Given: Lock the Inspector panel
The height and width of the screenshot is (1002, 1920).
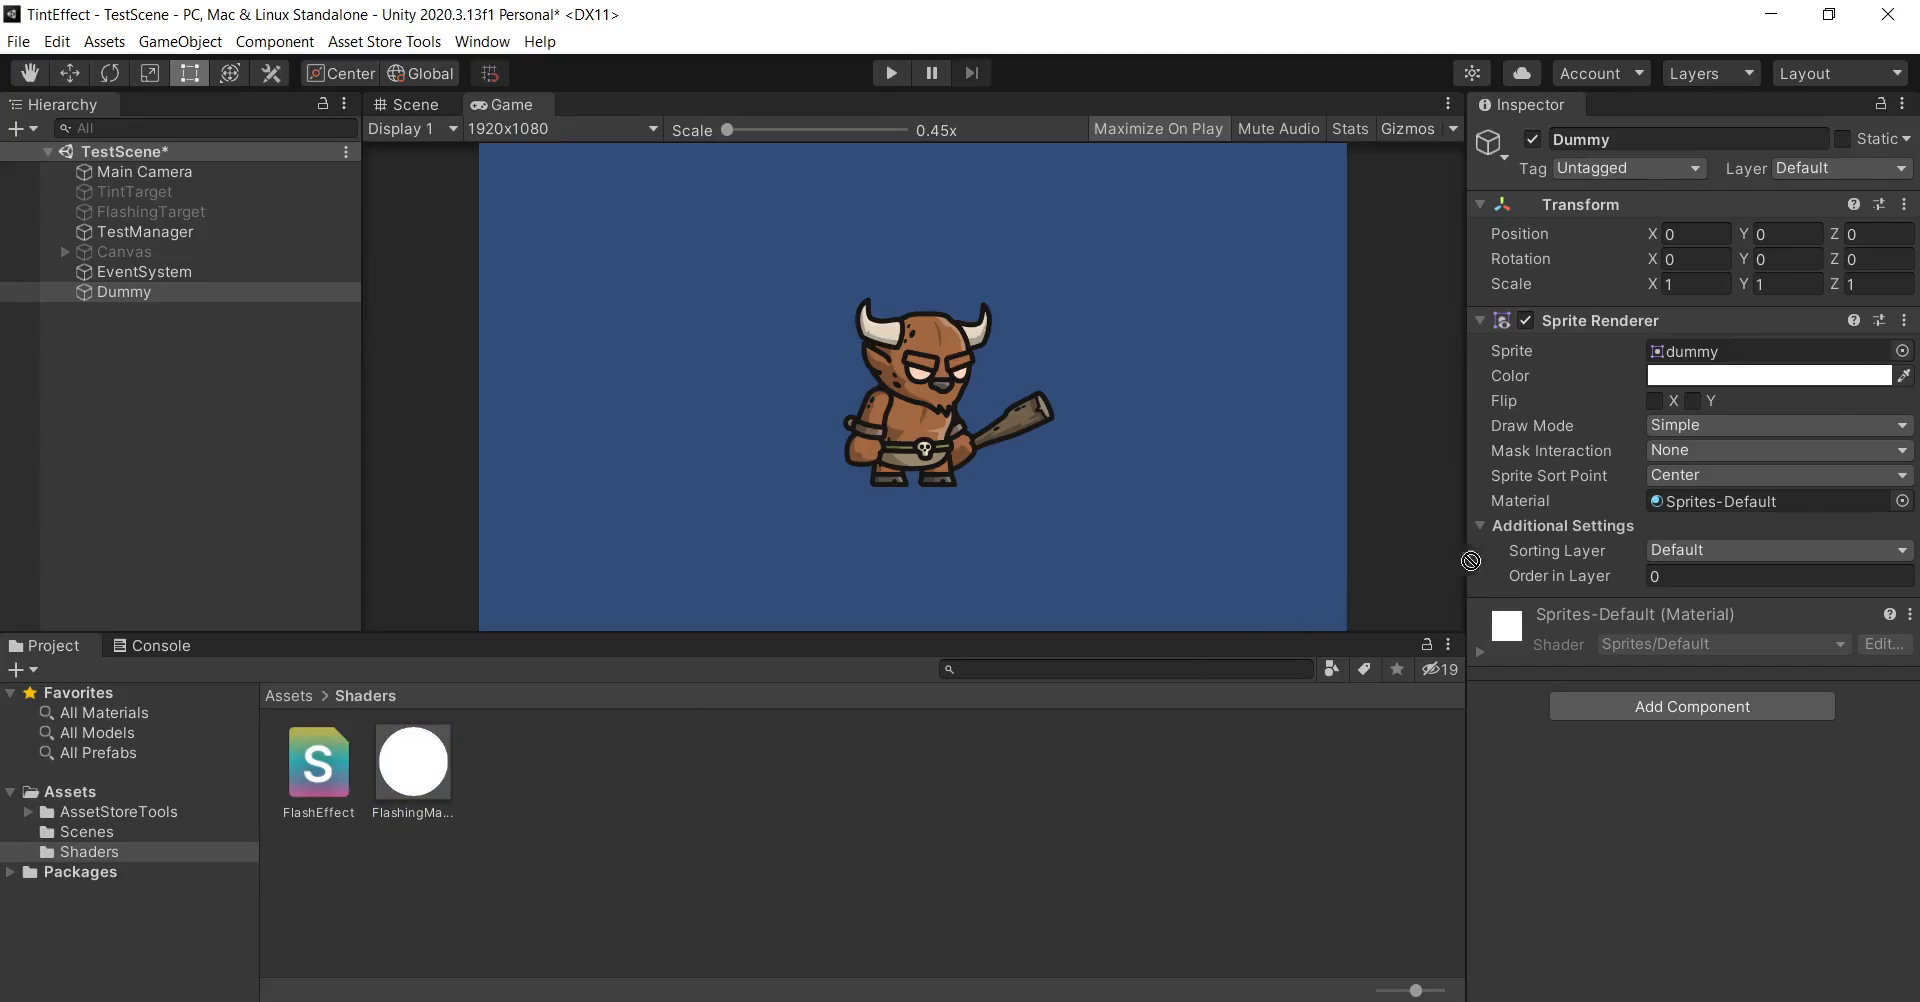Looking at the screenshot, I should 1880,103.
